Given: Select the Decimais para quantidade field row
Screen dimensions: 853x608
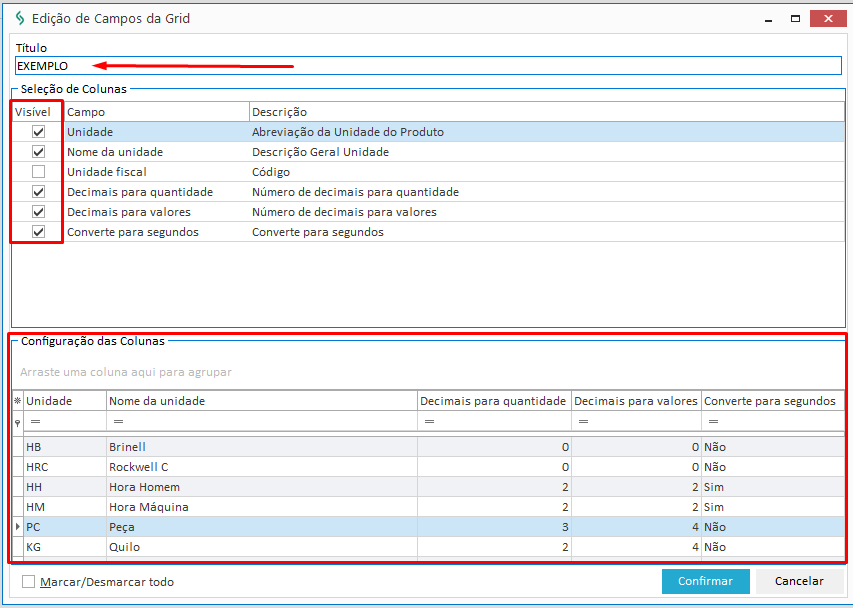Looking at the screenshot, I should pyautogui.click(x=140, y=192).
